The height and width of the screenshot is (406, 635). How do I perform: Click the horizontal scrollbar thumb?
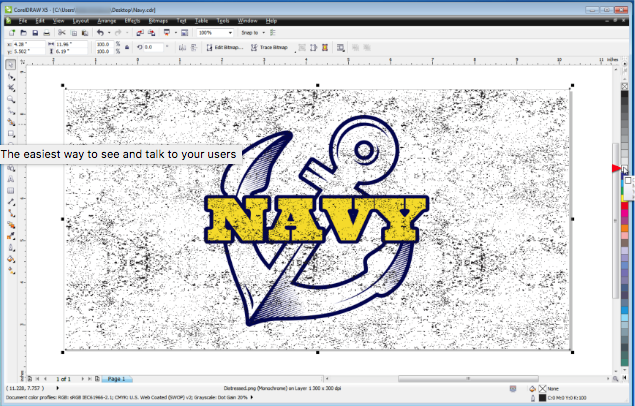468,379
